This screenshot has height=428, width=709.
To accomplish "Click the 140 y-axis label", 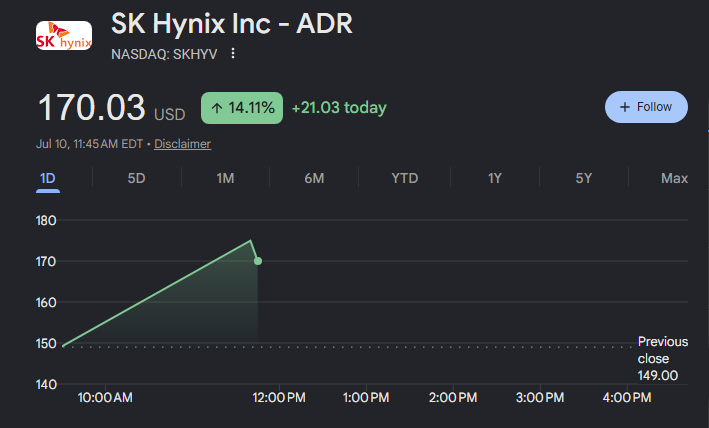I will (x=46, y=385).
